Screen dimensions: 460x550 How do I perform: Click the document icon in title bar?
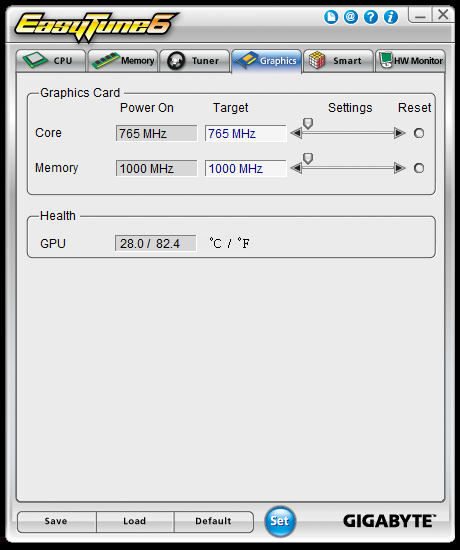[x=331, y=16]
